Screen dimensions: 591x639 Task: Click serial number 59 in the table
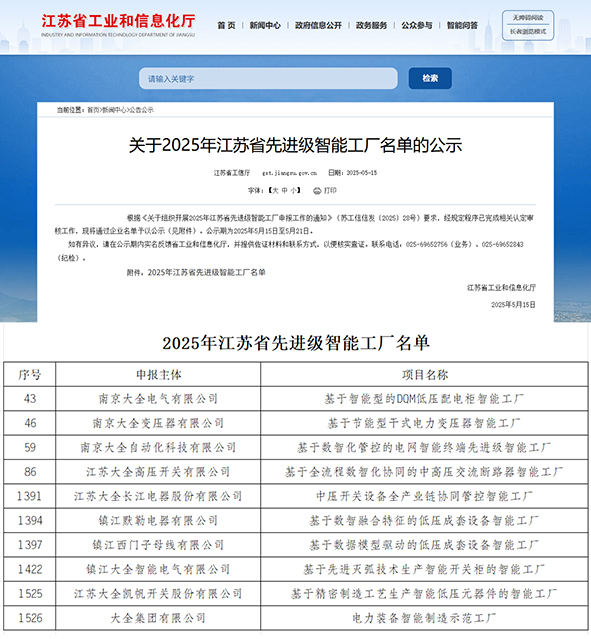(x=30, y=447)
